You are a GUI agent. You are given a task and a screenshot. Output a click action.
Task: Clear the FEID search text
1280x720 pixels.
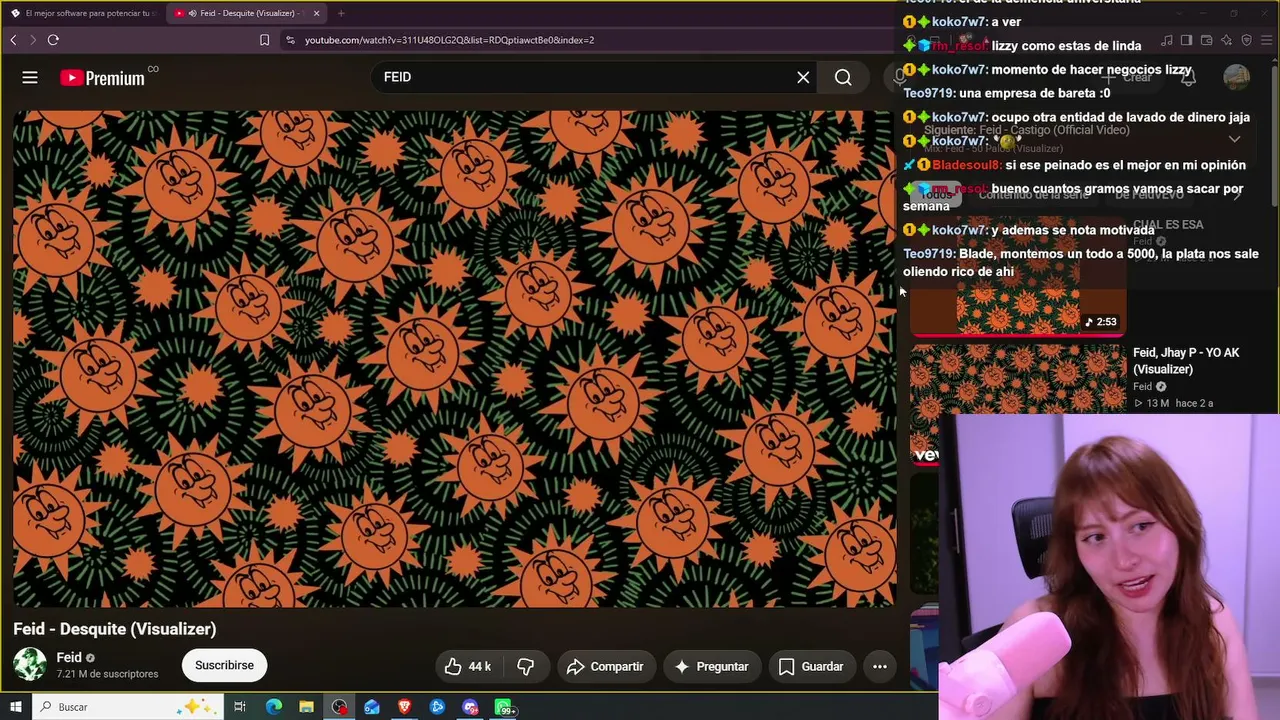(x=803, y=77)
